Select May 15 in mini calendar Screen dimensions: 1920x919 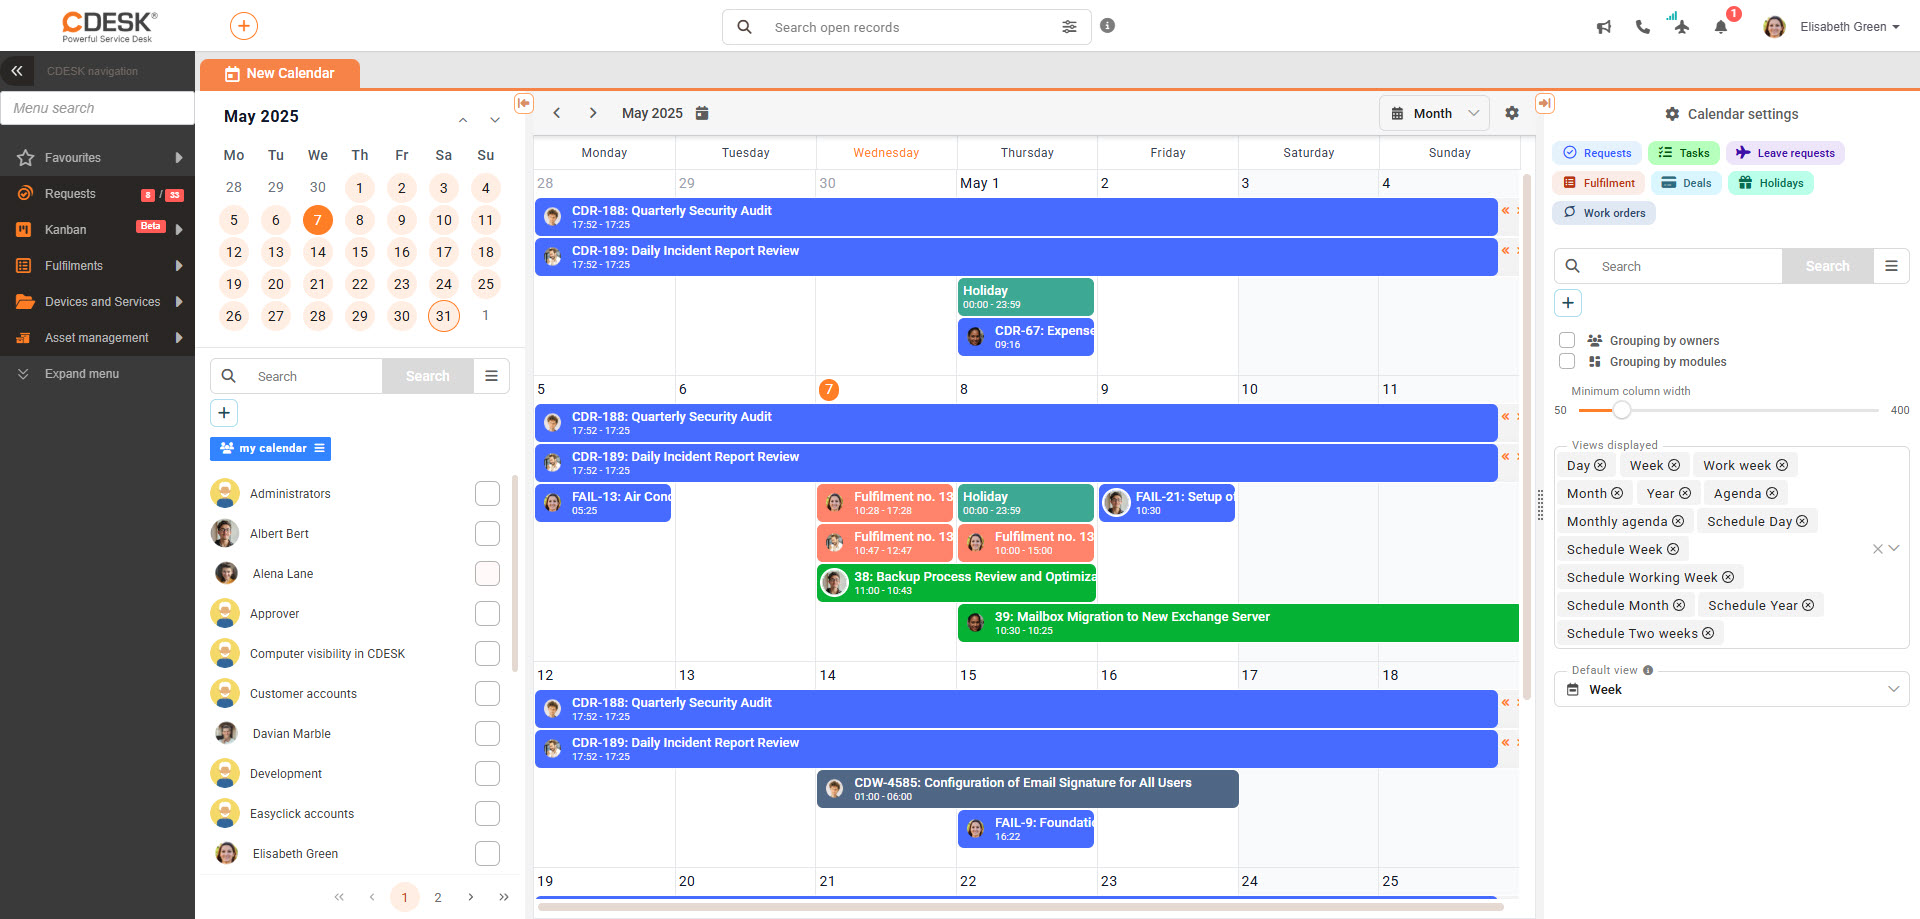pos(360,252)
